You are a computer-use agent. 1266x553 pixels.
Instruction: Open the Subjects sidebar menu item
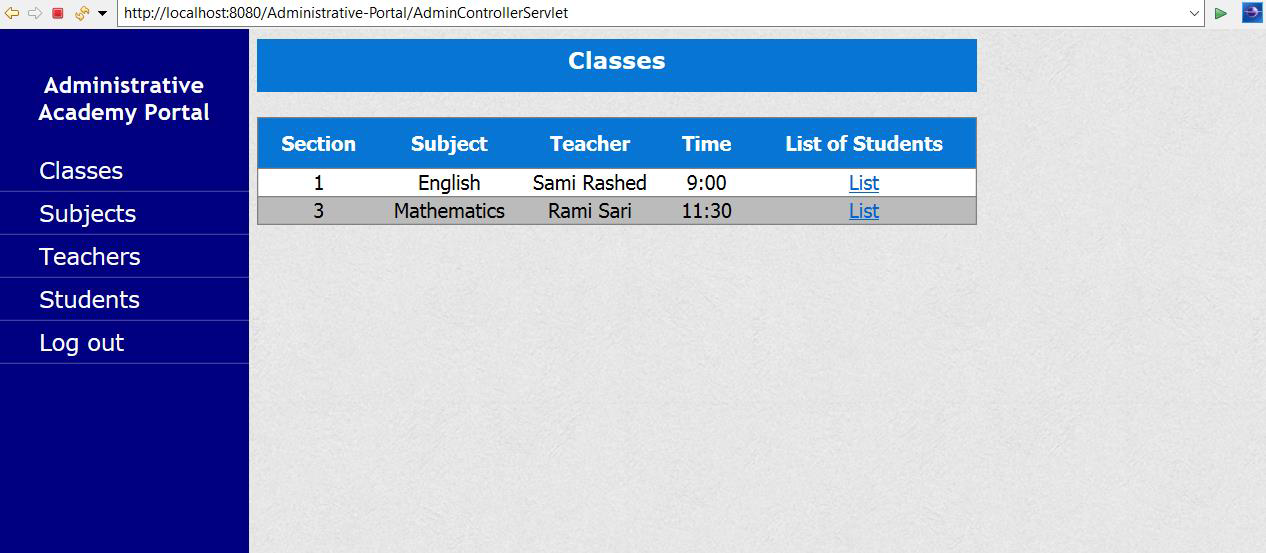87,214
